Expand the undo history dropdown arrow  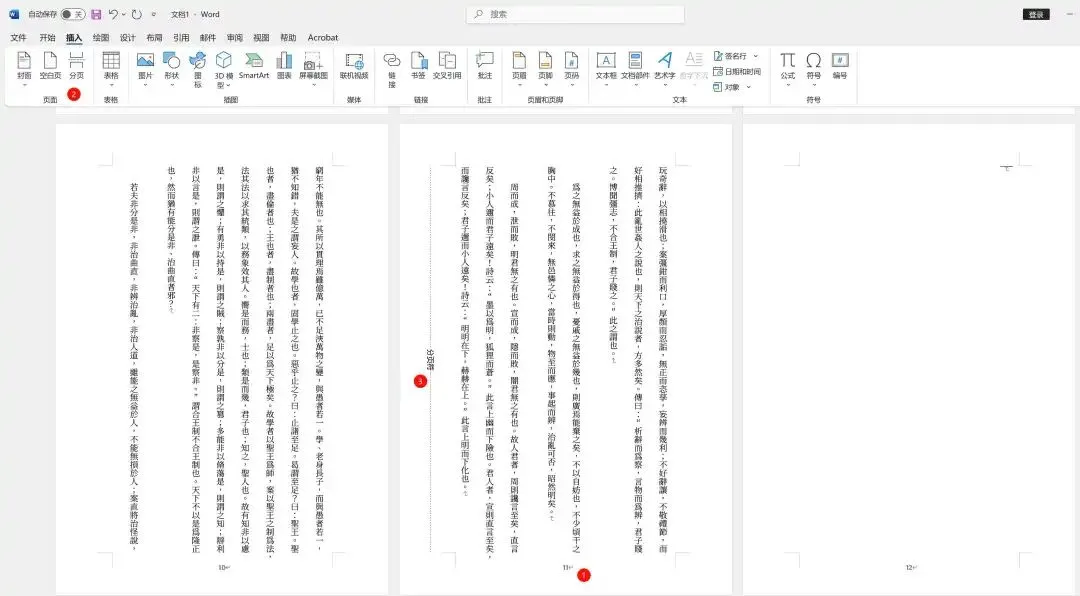pos(123,14)
